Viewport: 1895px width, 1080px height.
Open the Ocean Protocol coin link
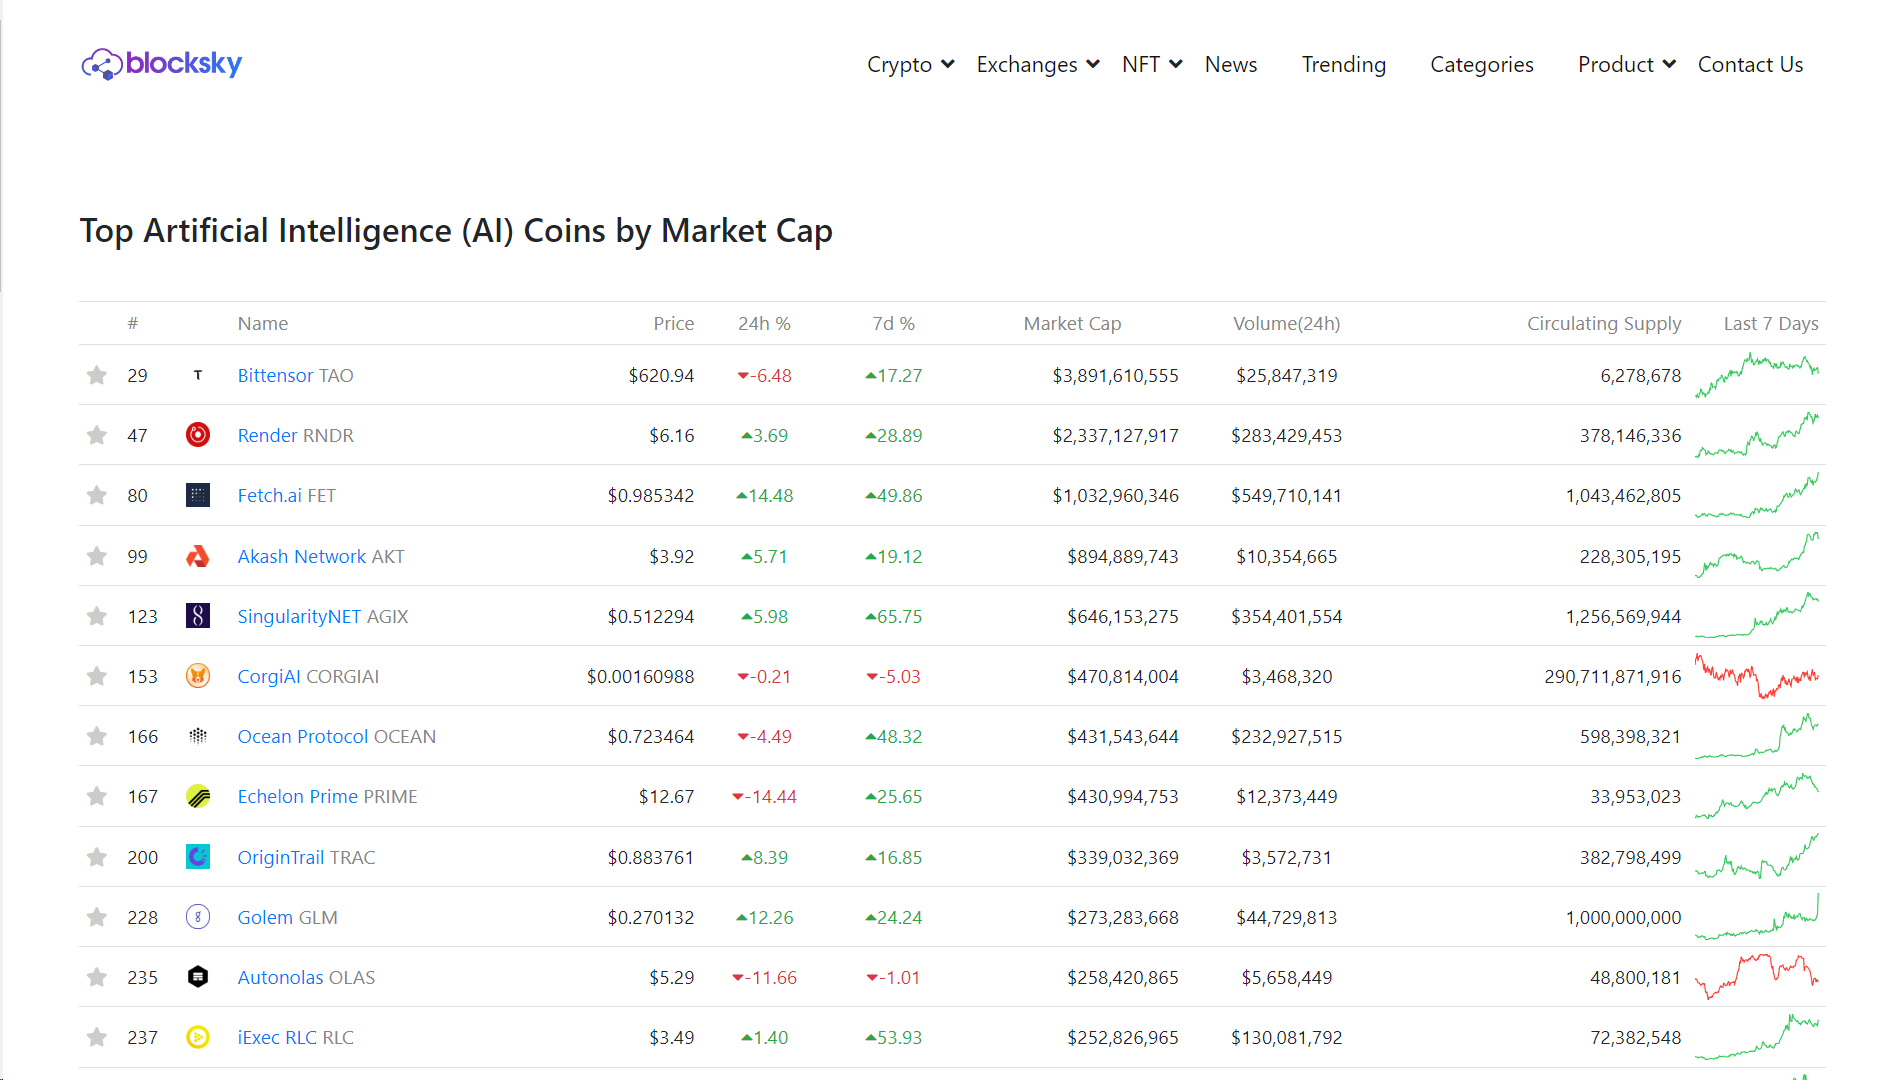[303, 736]
